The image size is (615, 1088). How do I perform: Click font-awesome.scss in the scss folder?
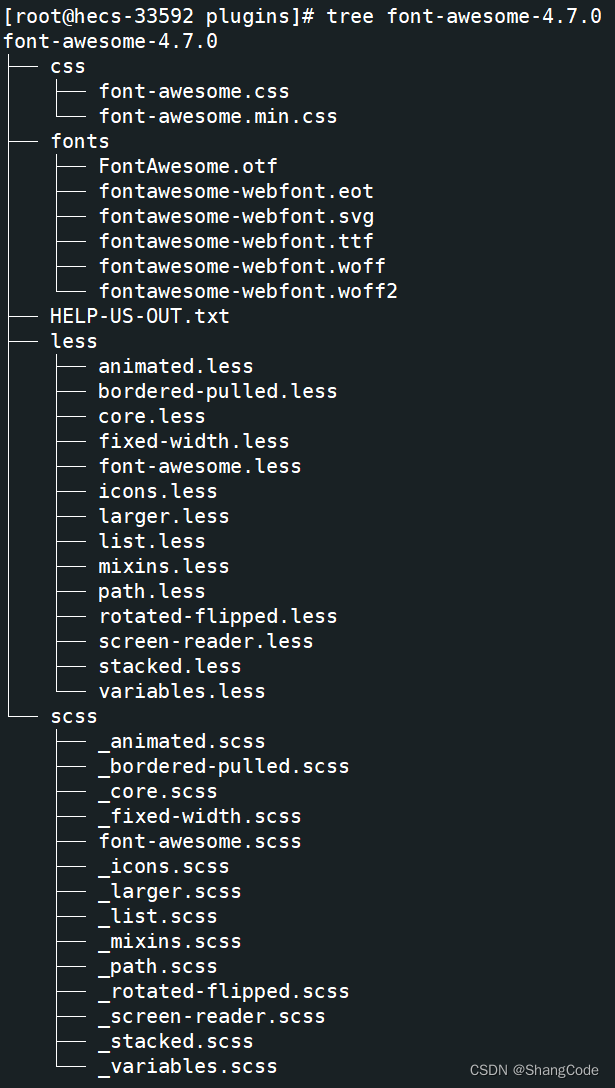pyautogui.click(x=199, y=841)
